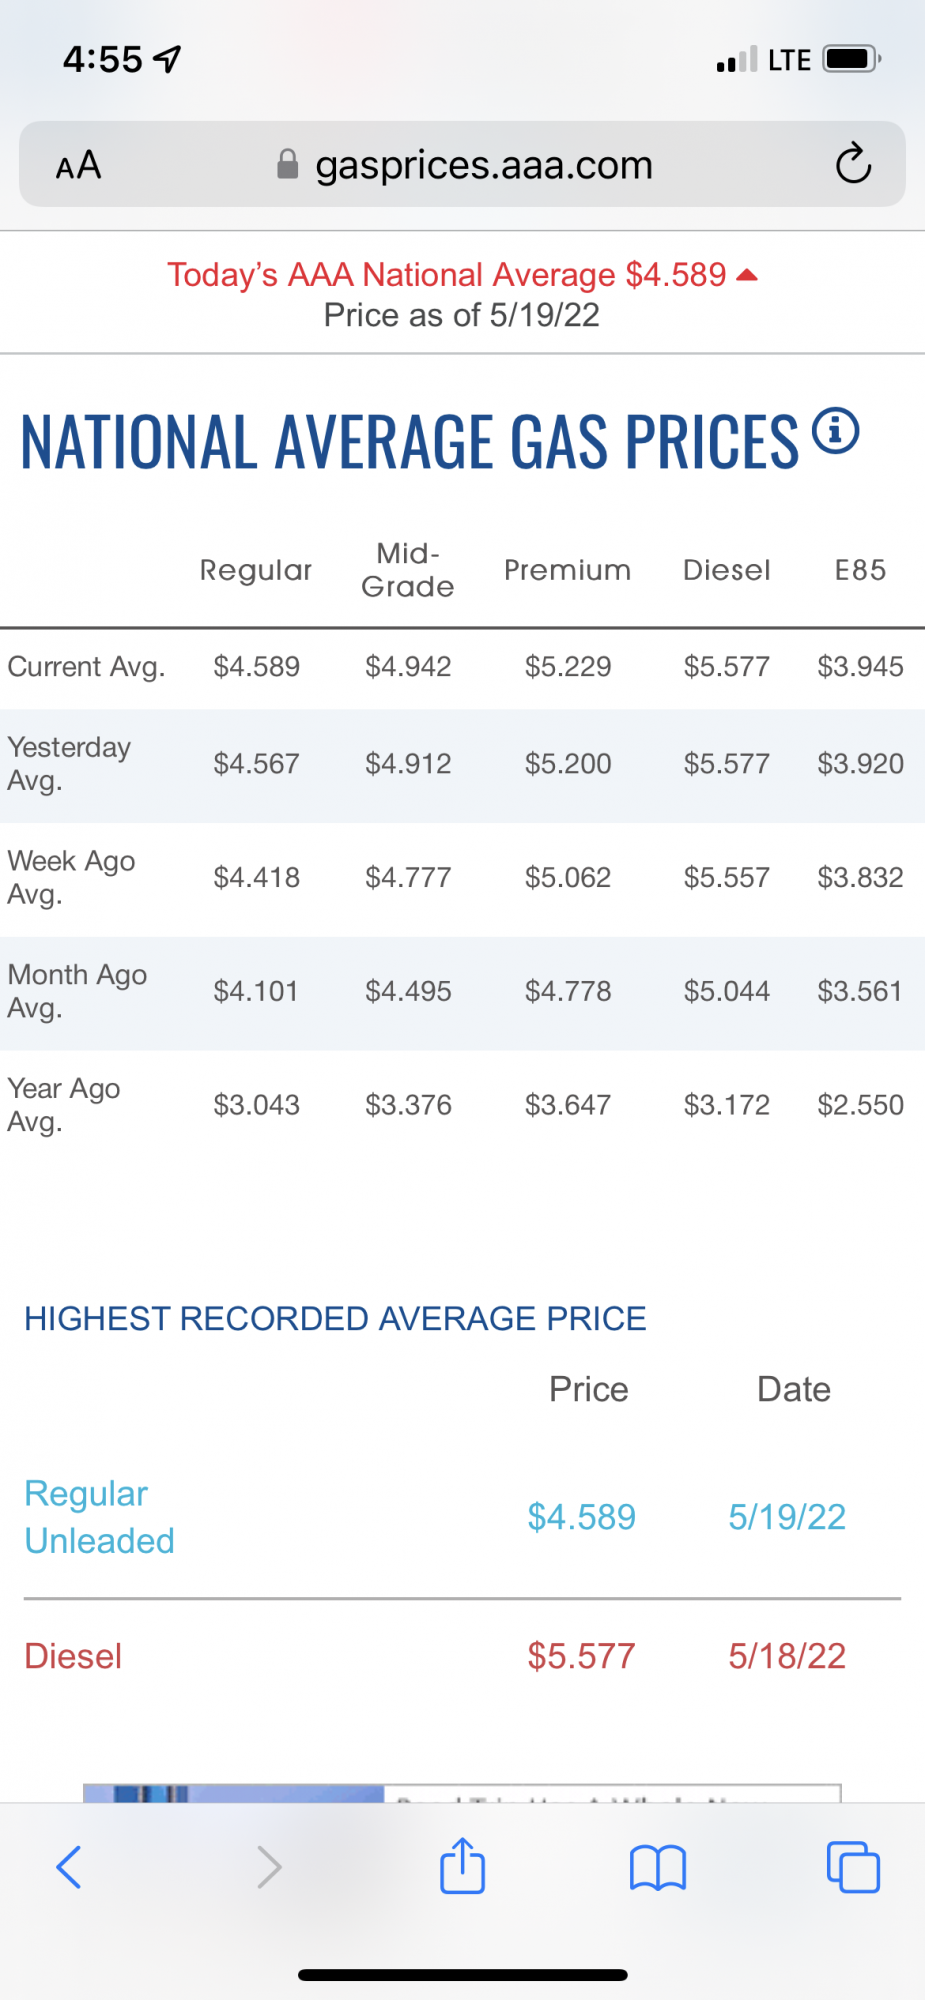Select the E85 column header
The image size is (925, 2000).
860,570
